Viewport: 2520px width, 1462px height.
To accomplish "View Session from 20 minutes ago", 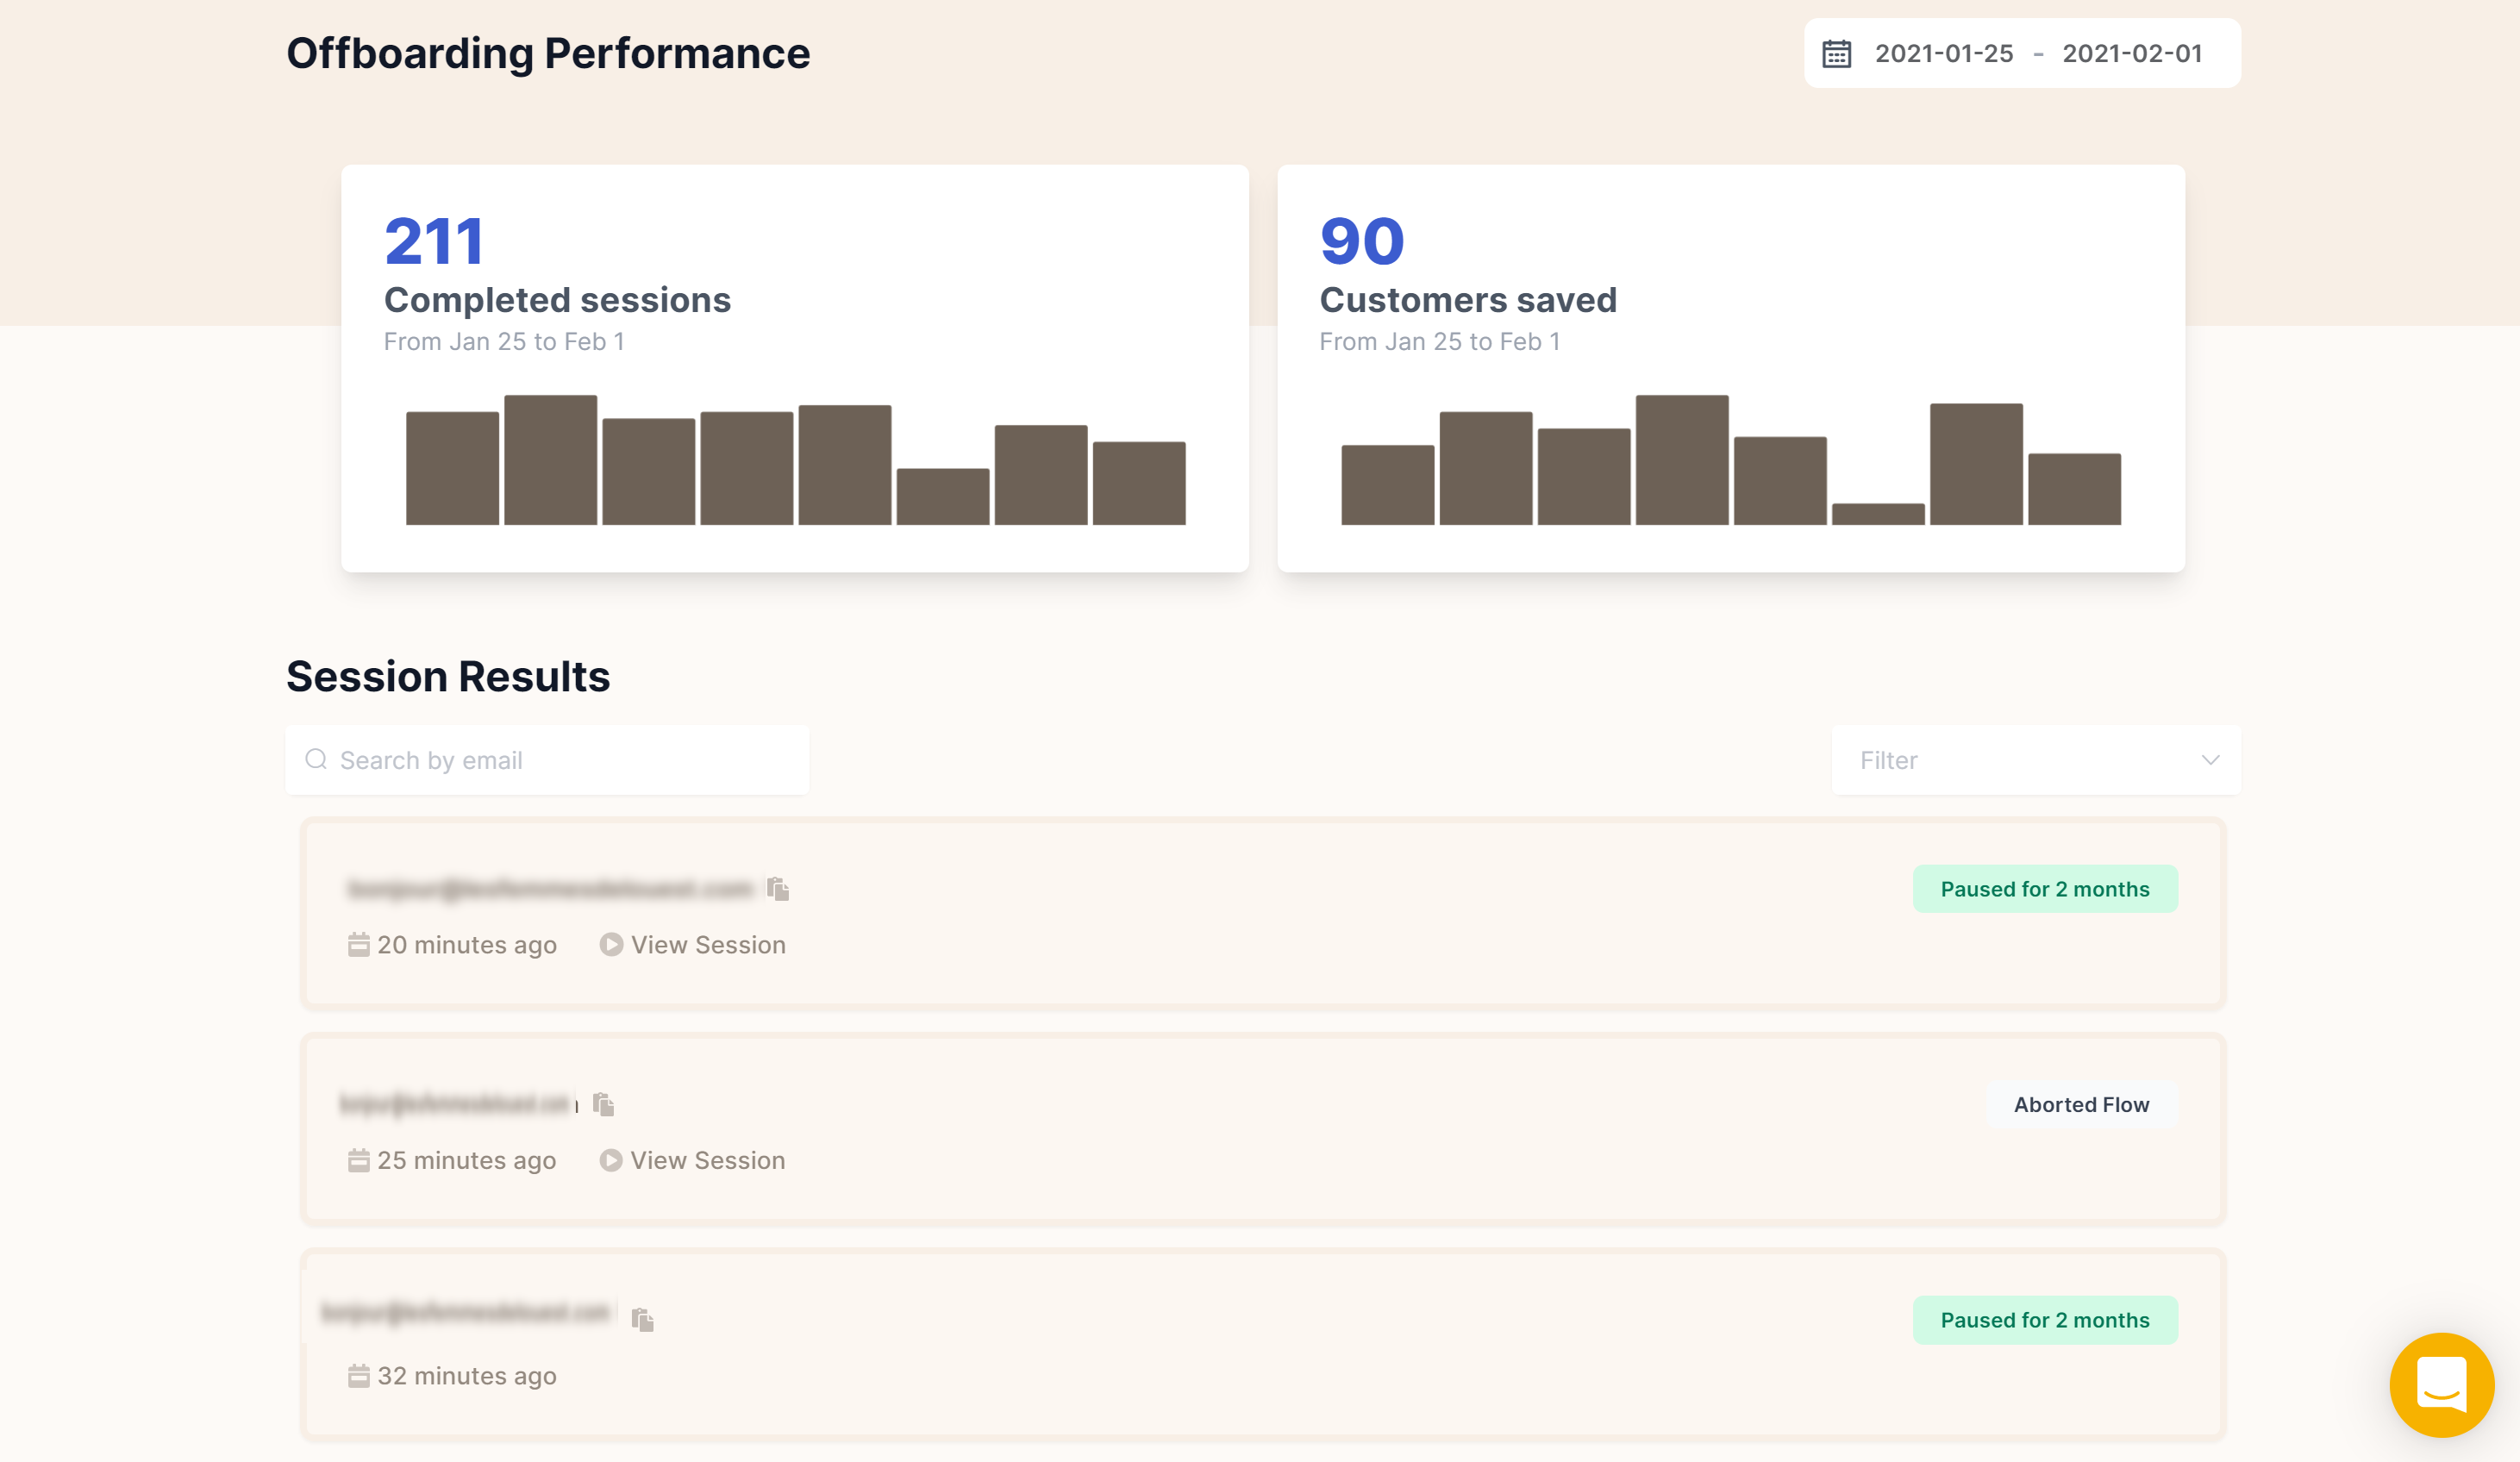I will coord(707,945).
